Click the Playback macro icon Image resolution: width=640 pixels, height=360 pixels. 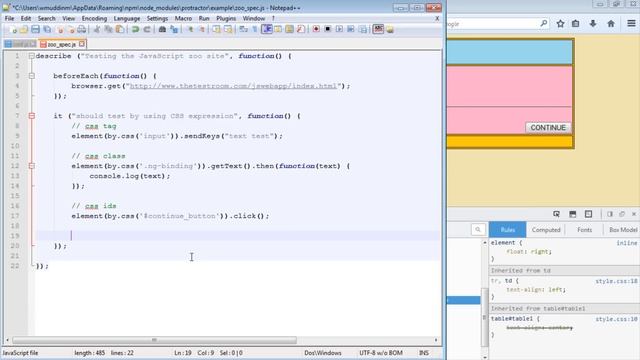tap(339, 29)
